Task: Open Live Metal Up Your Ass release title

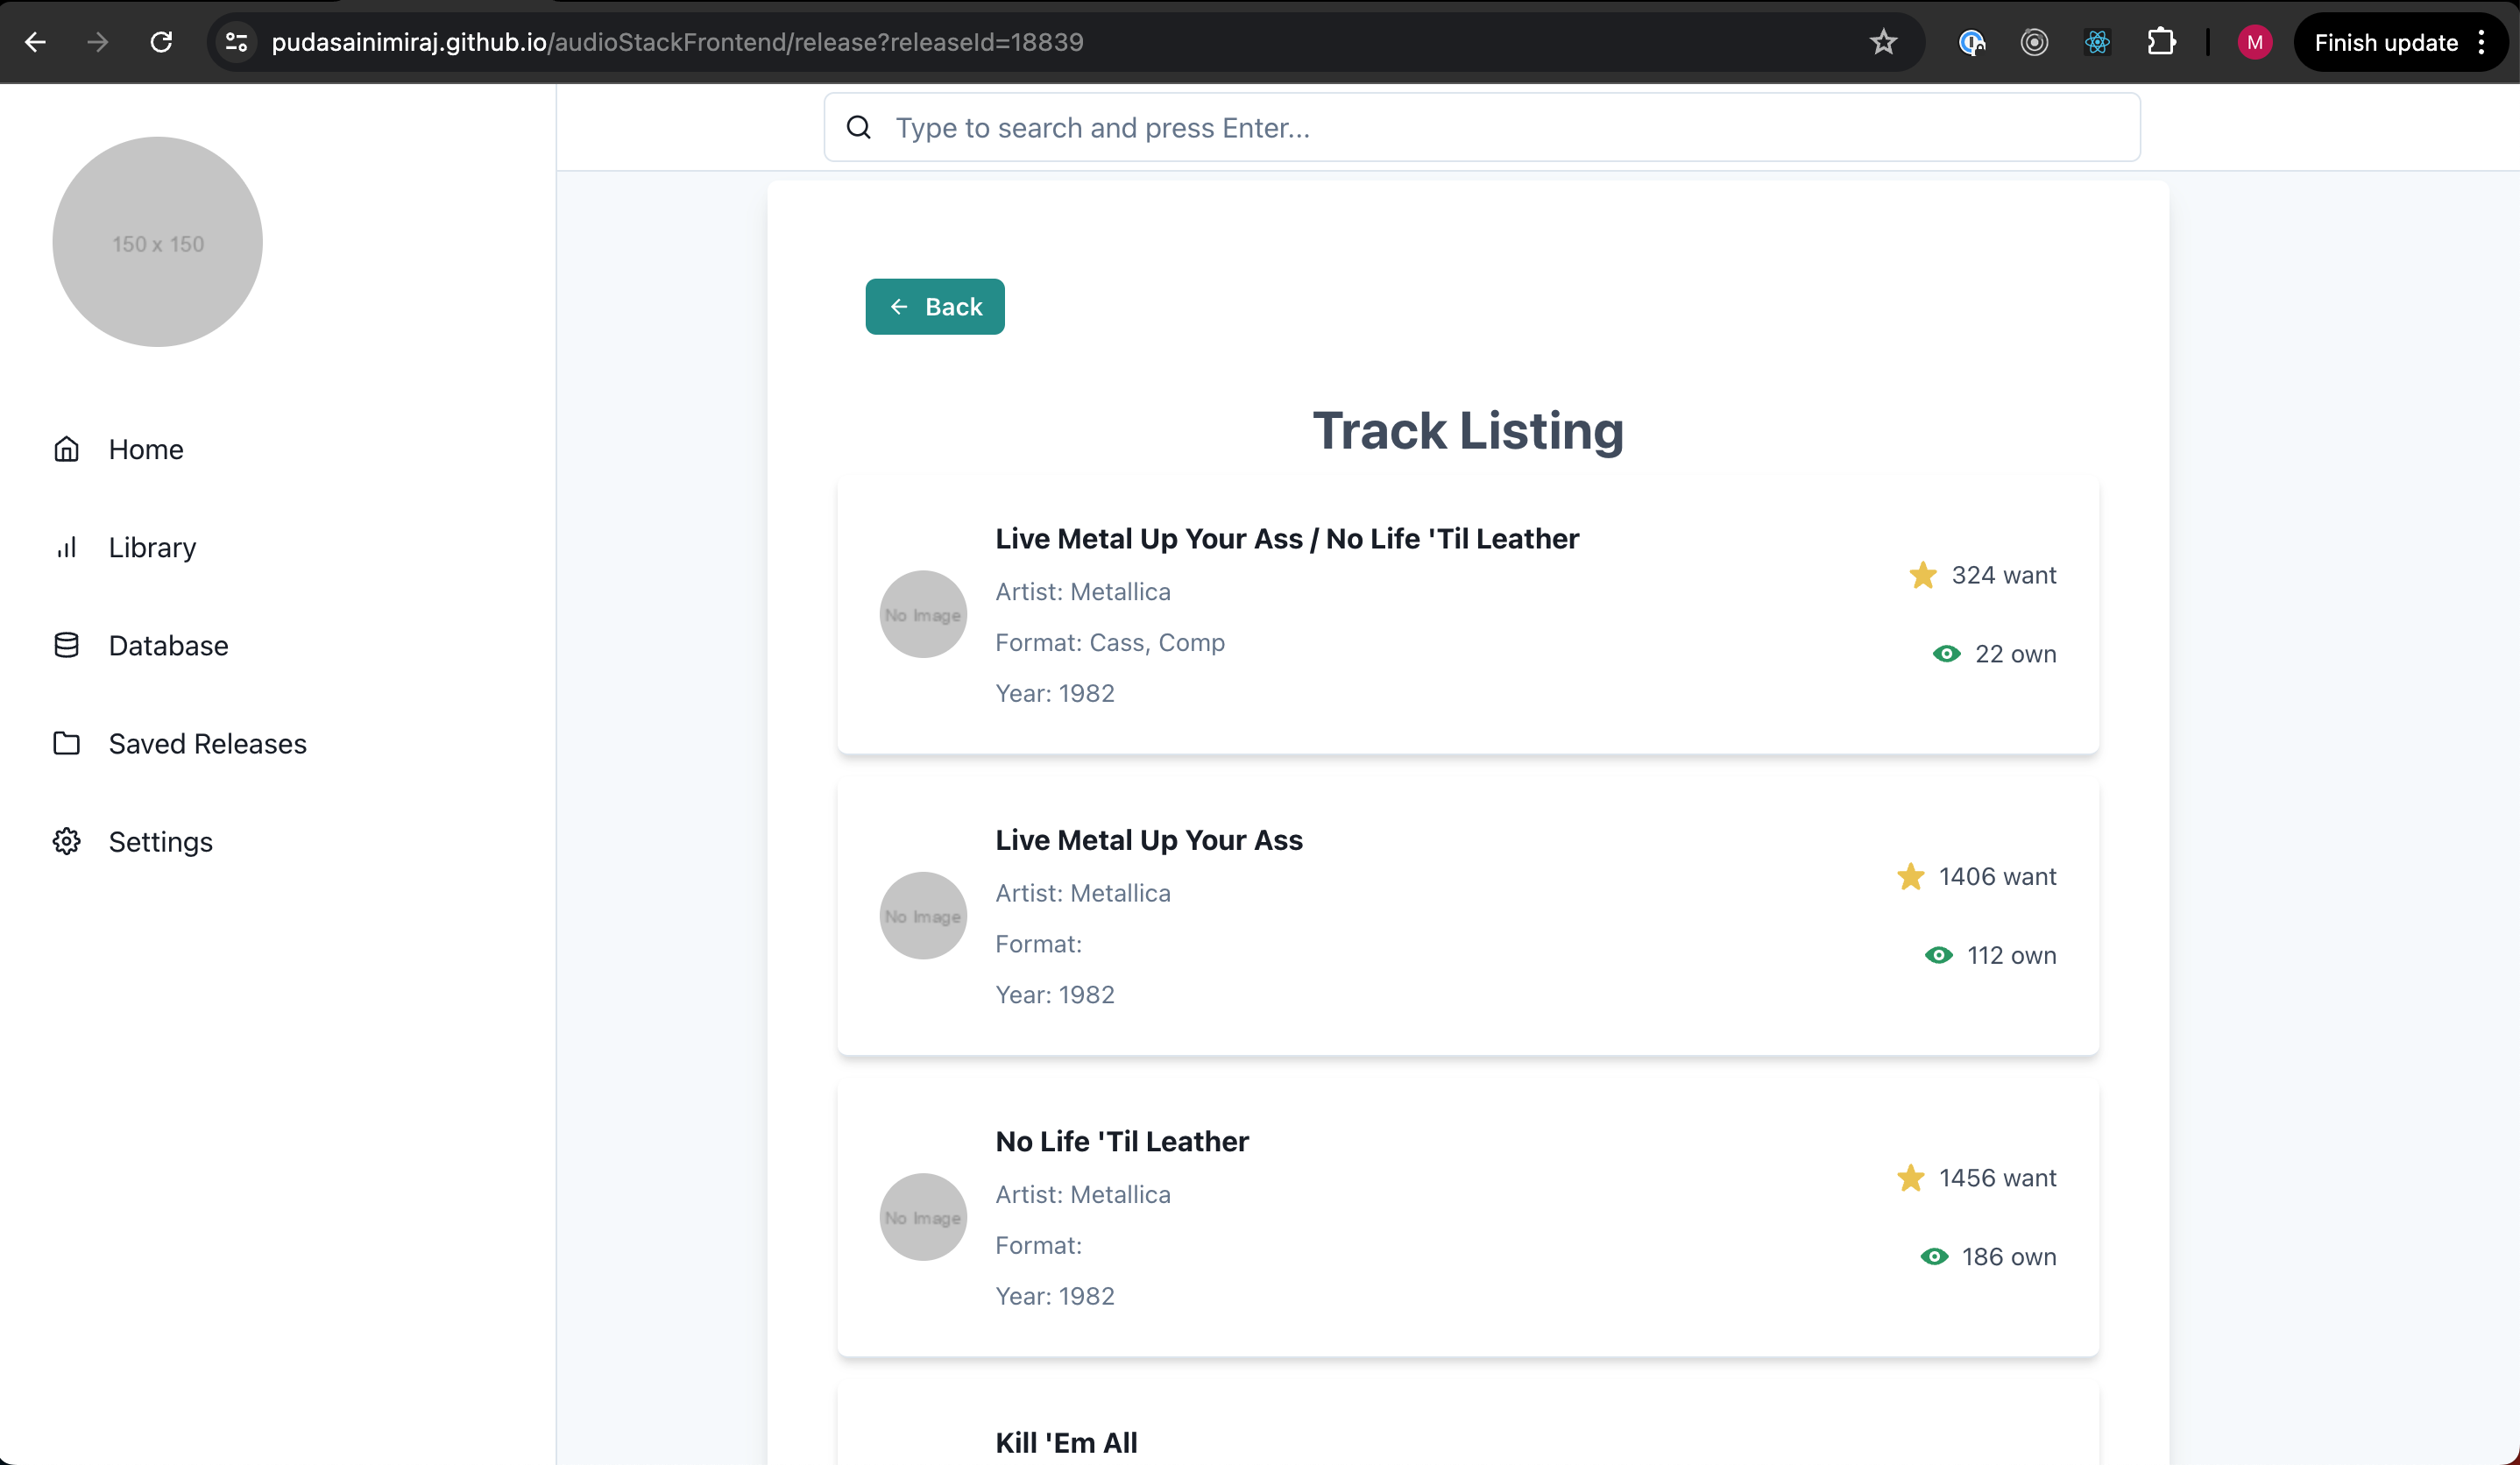Action: point(1148,840)
